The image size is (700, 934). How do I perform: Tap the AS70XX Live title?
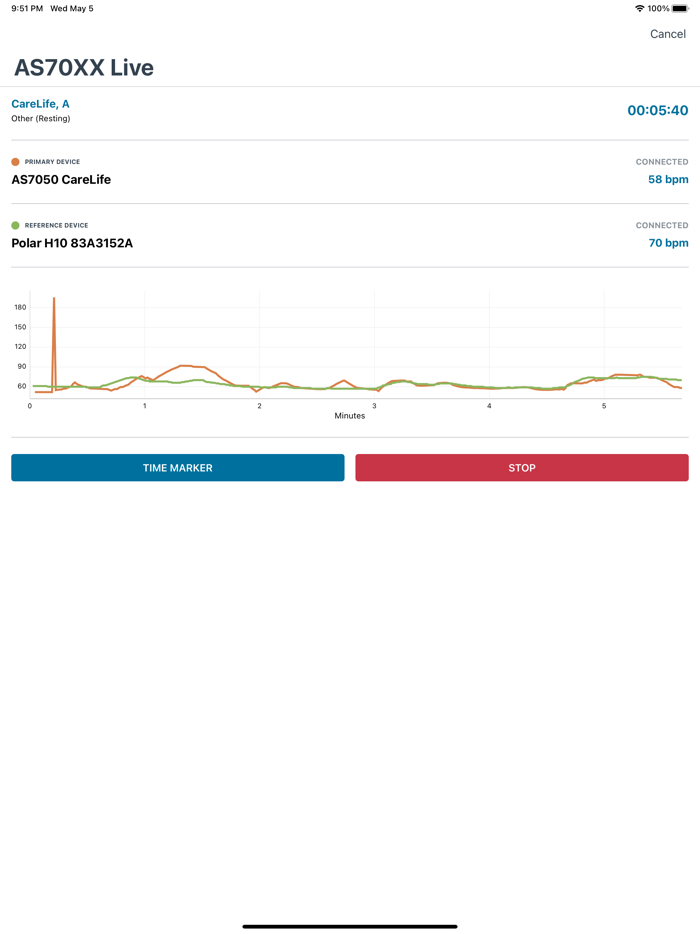point(84,68)
